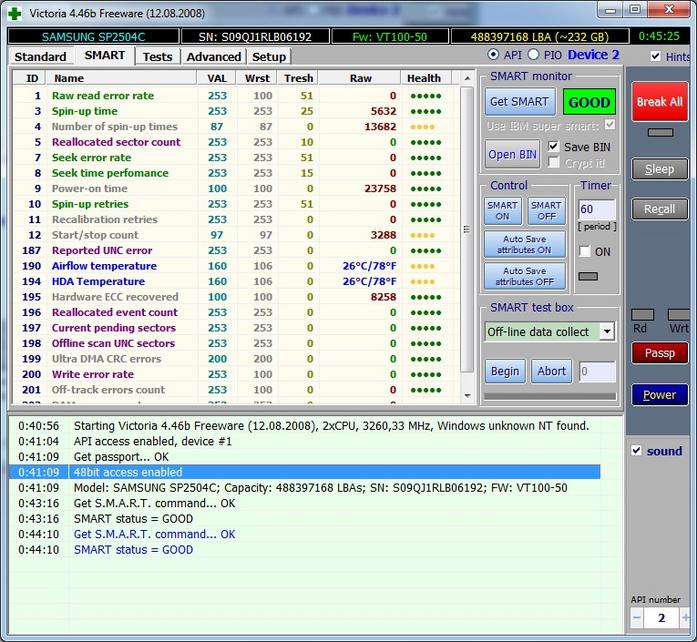The height and width of the screenshot is (642, 697).
Task: Click Auto Save attributes OFF button
Action: coord(525,276)
